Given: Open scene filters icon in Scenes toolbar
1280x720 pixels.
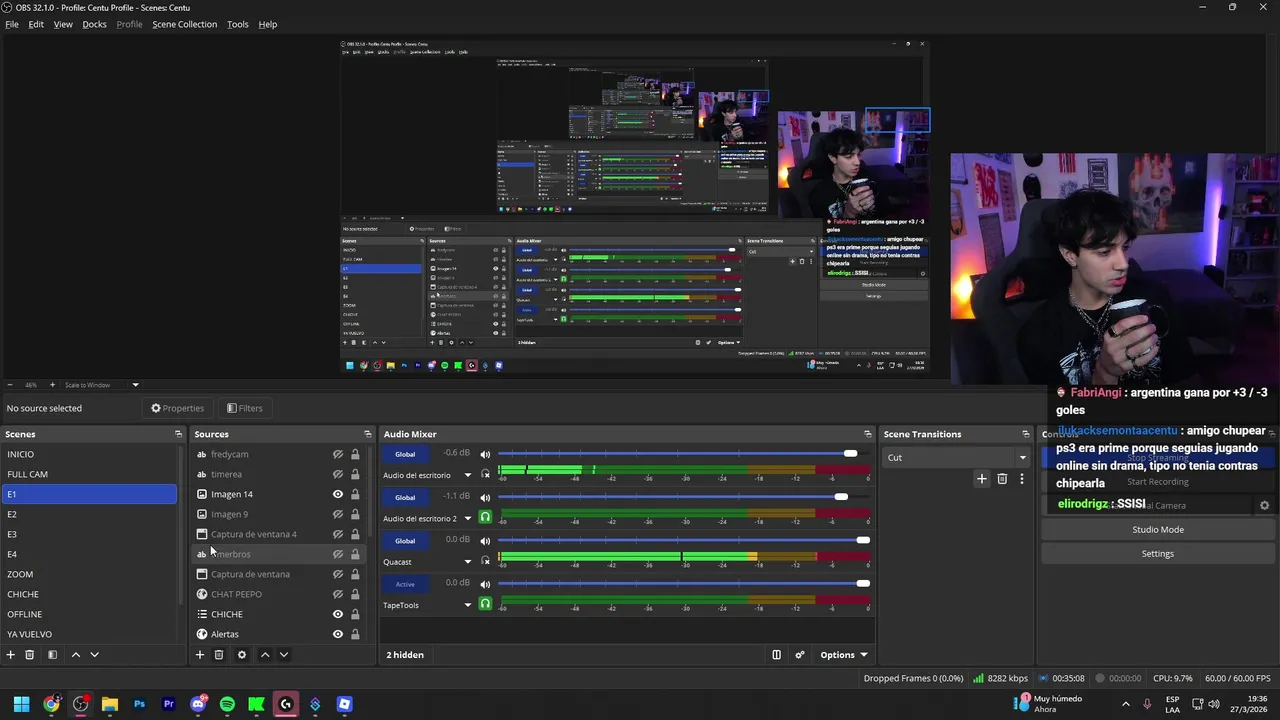Looking at the screenshot, I should point(52,655).
